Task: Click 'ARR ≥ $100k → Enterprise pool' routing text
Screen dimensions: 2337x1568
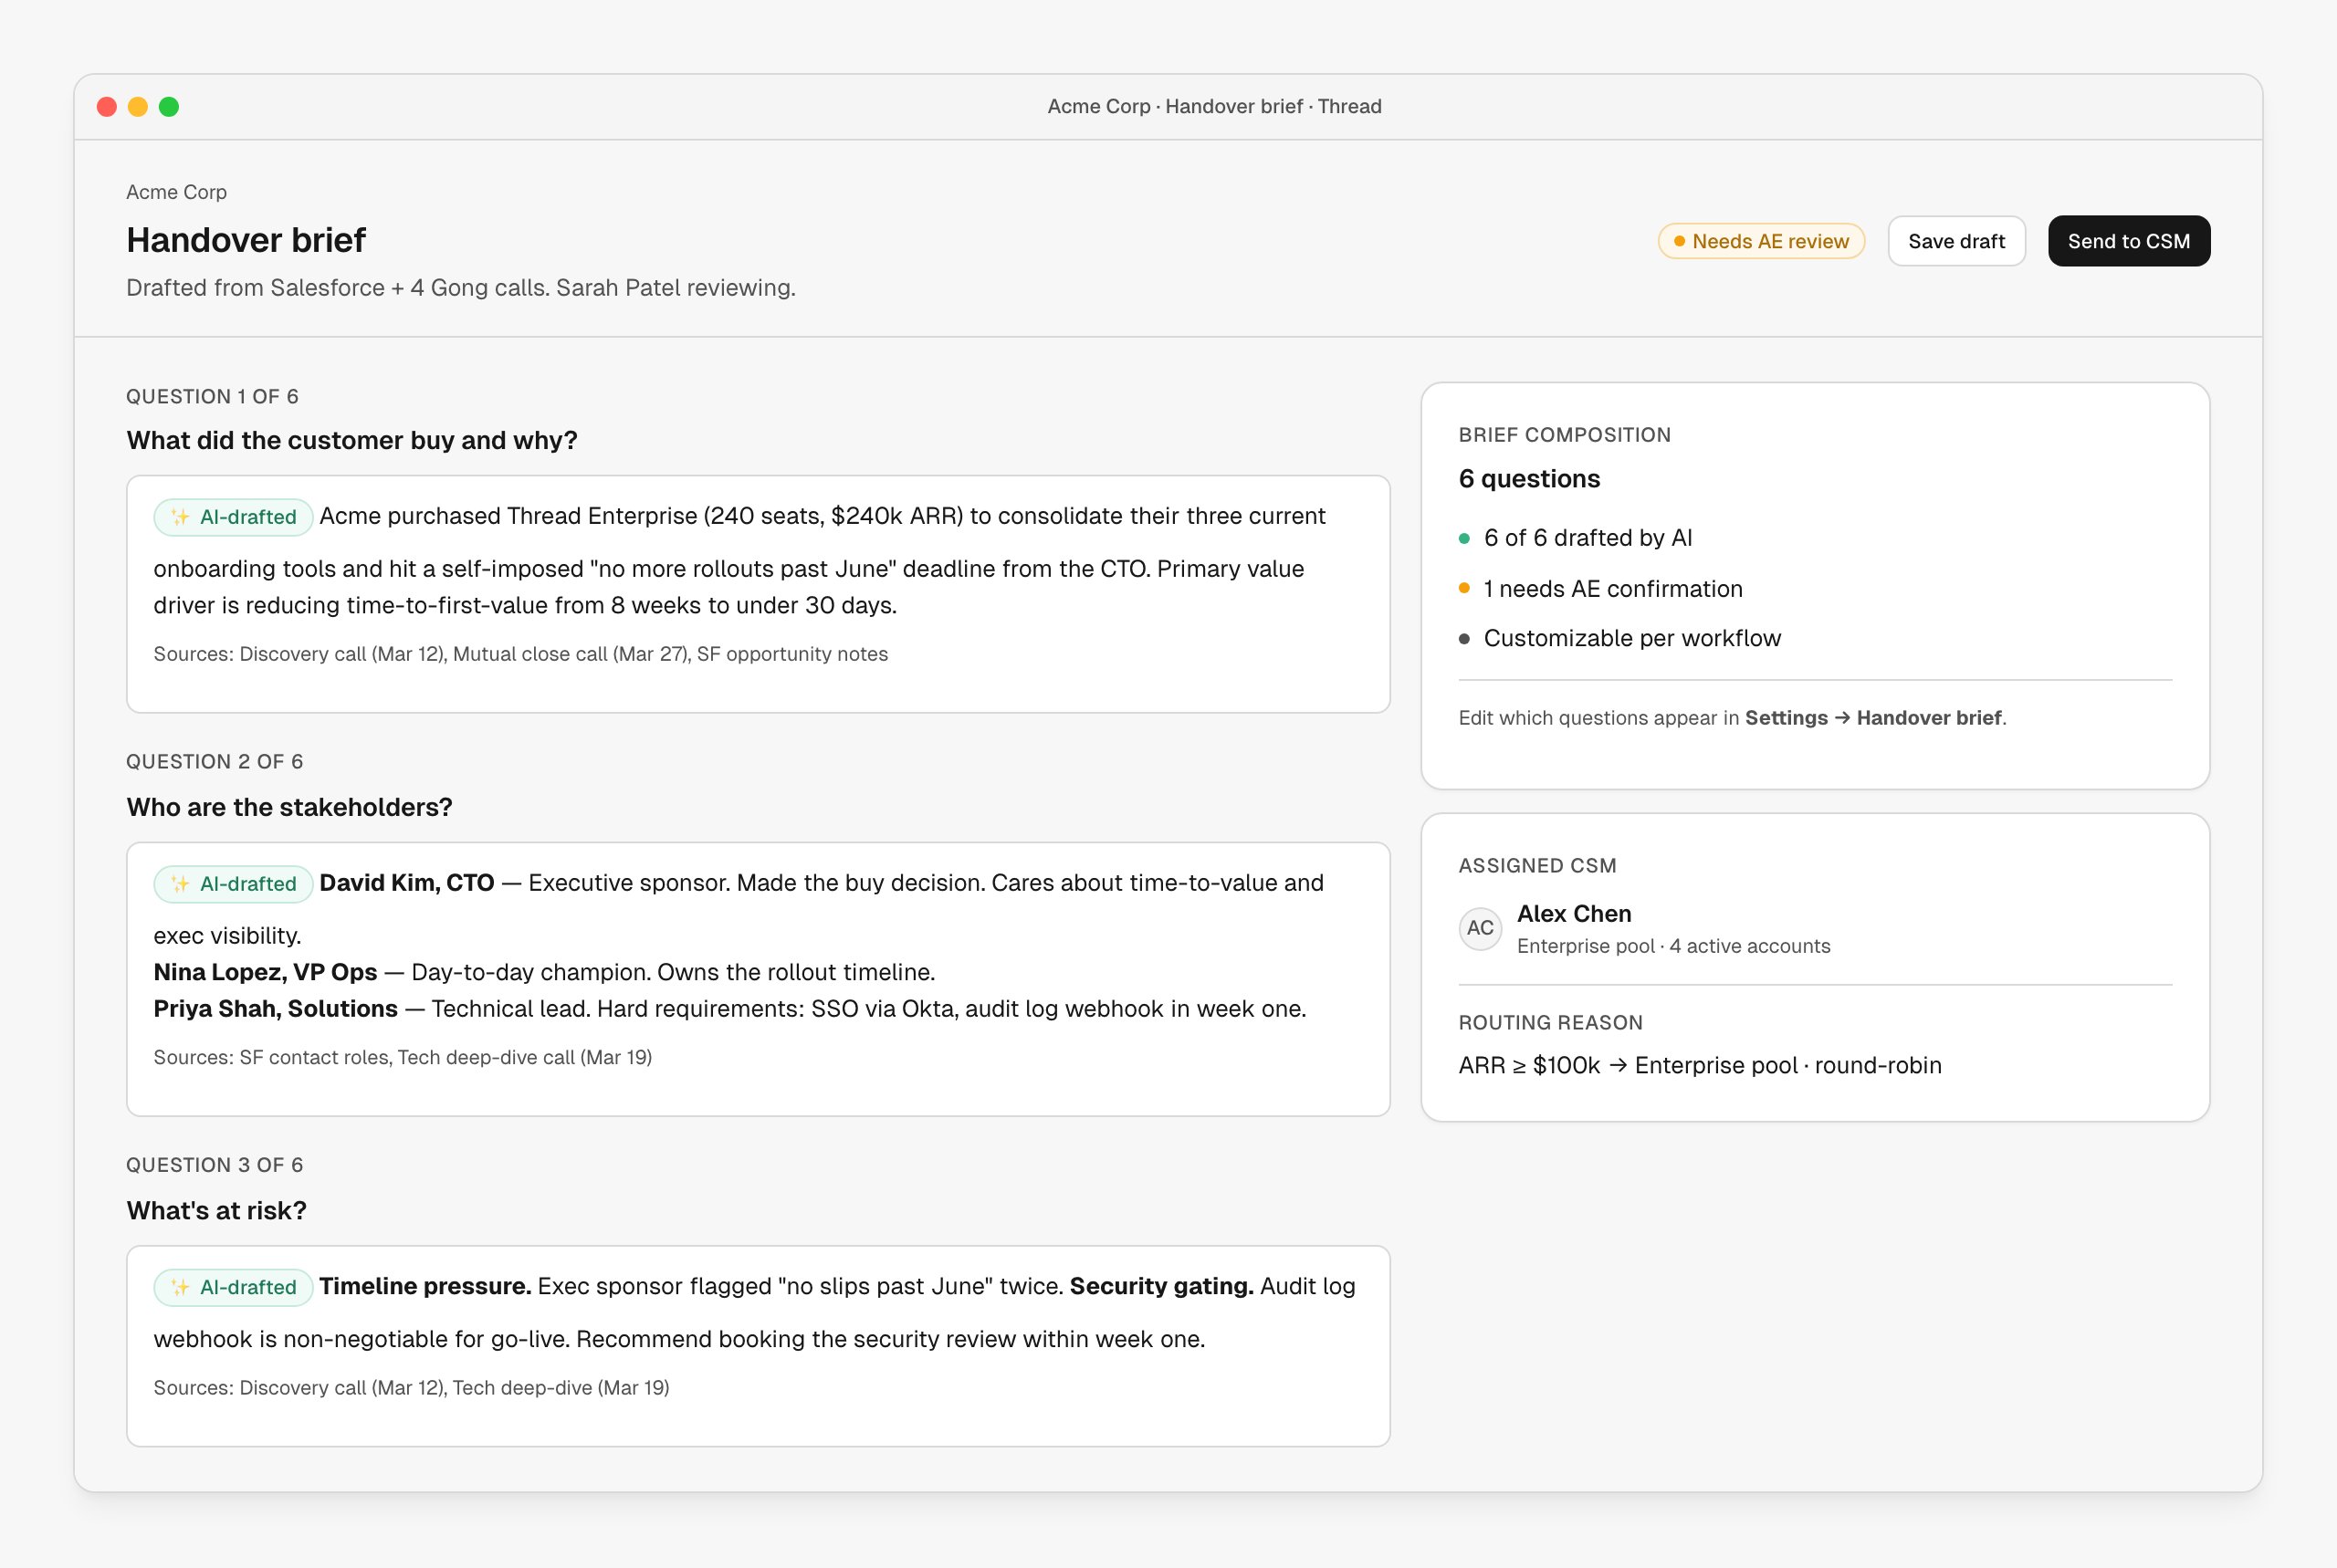Action: [x=1699, y=1065]
